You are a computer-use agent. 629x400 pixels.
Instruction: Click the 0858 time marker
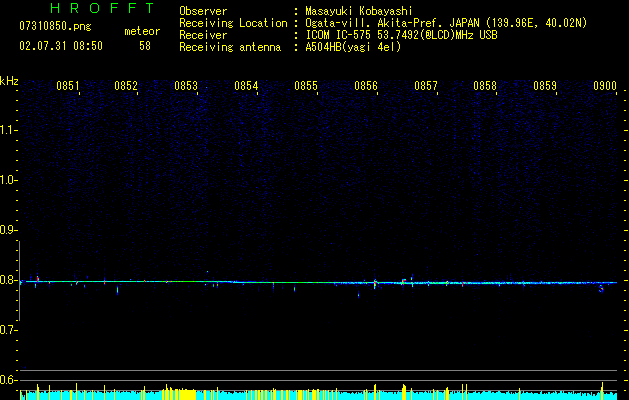[485, 86]
